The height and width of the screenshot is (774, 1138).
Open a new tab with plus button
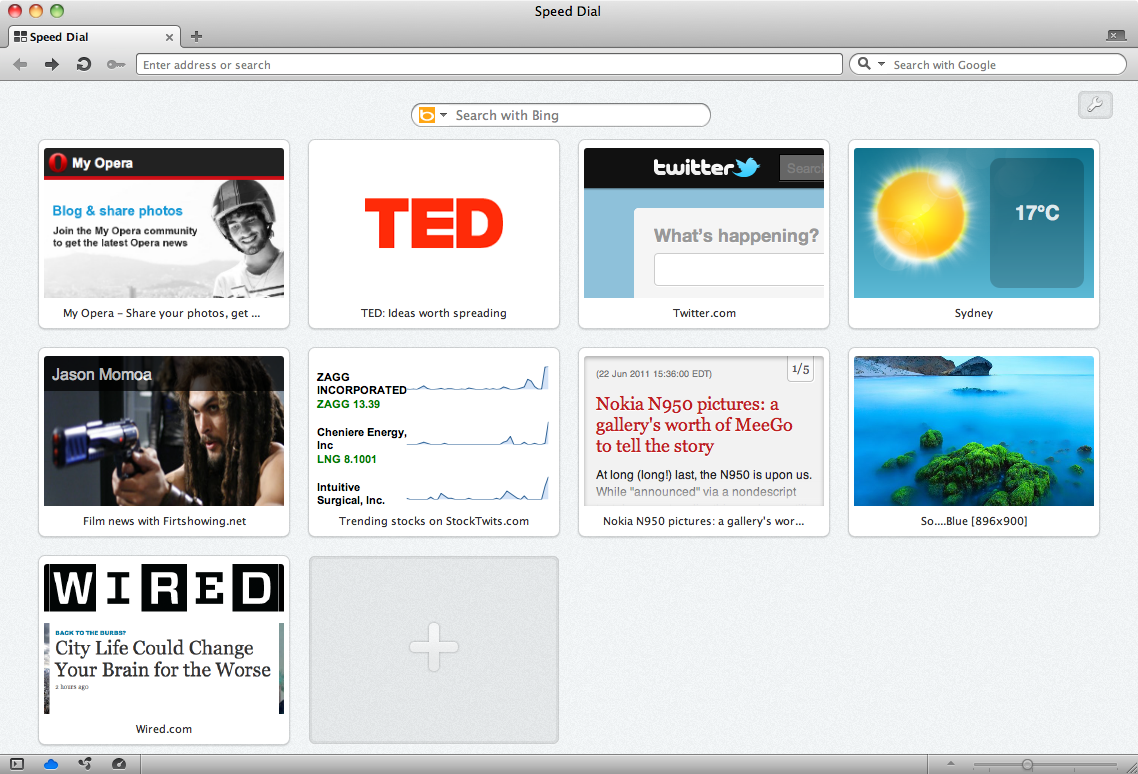pyautogui.click(x=196, y=36)
